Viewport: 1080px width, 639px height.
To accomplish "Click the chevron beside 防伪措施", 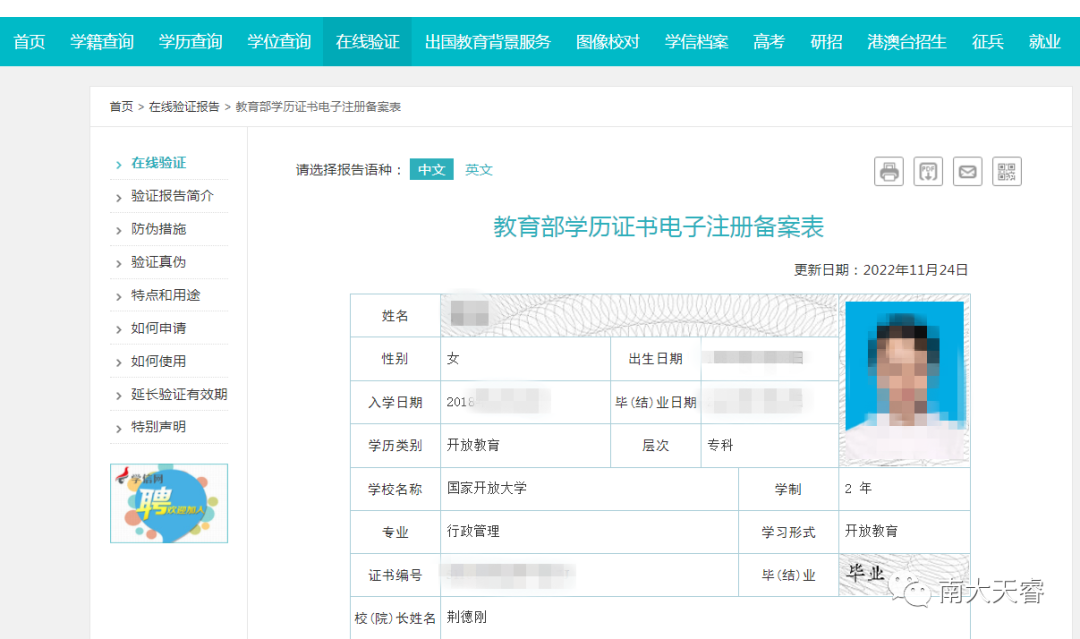I will pos(118,231).
